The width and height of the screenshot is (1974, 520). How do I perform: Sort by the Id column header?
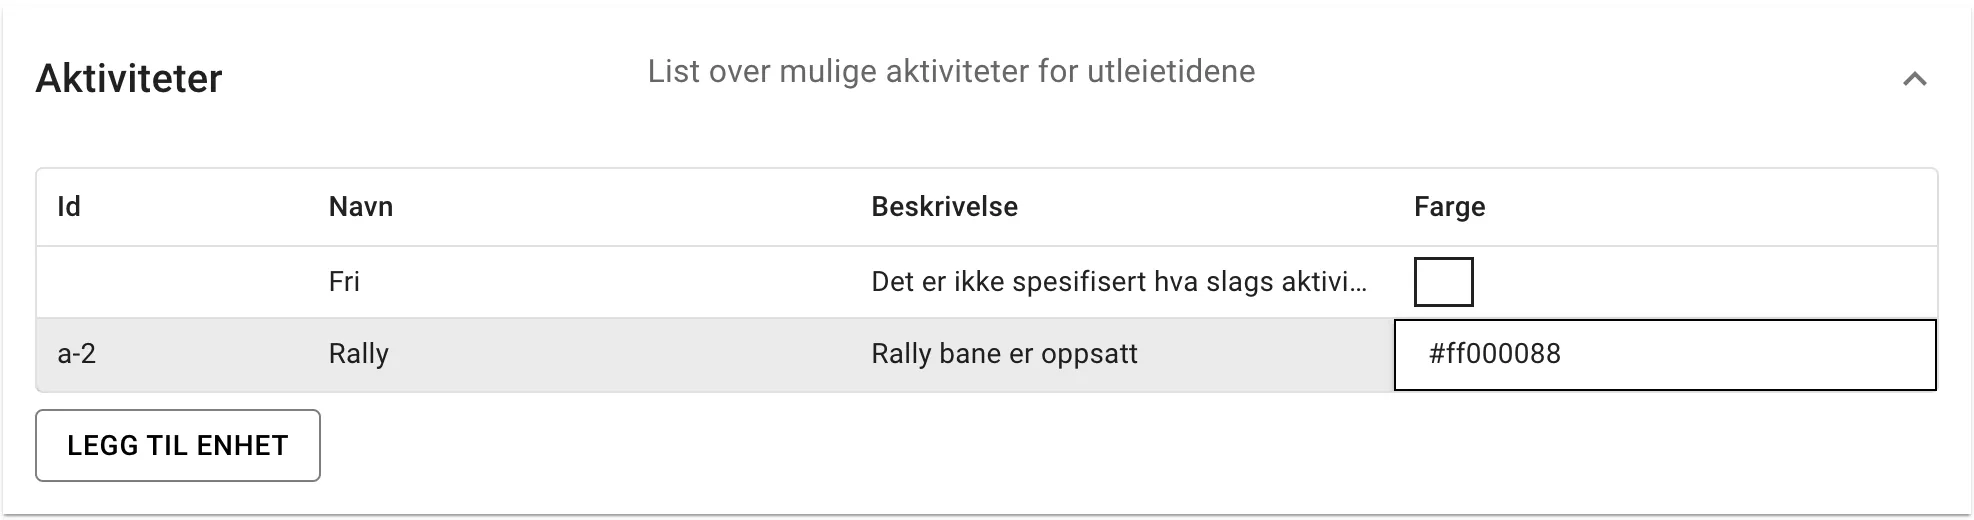pyautogui.click(x=69, y=207)
